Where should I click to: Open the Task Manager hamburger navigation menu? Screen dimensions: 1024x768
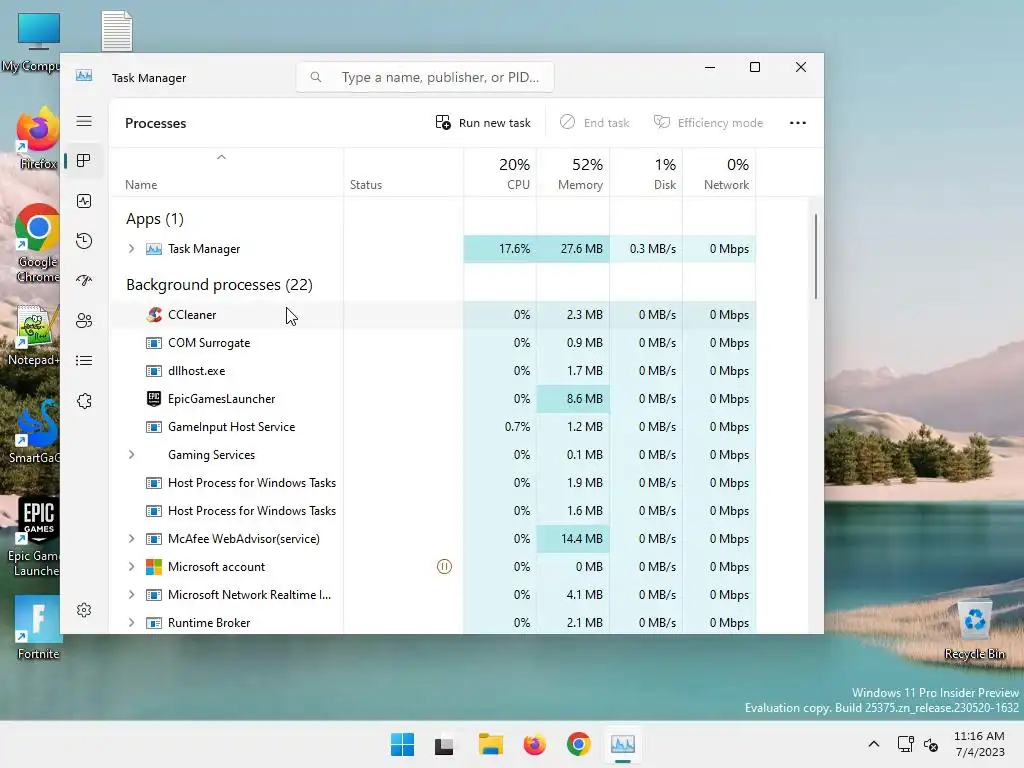point(84,121)
